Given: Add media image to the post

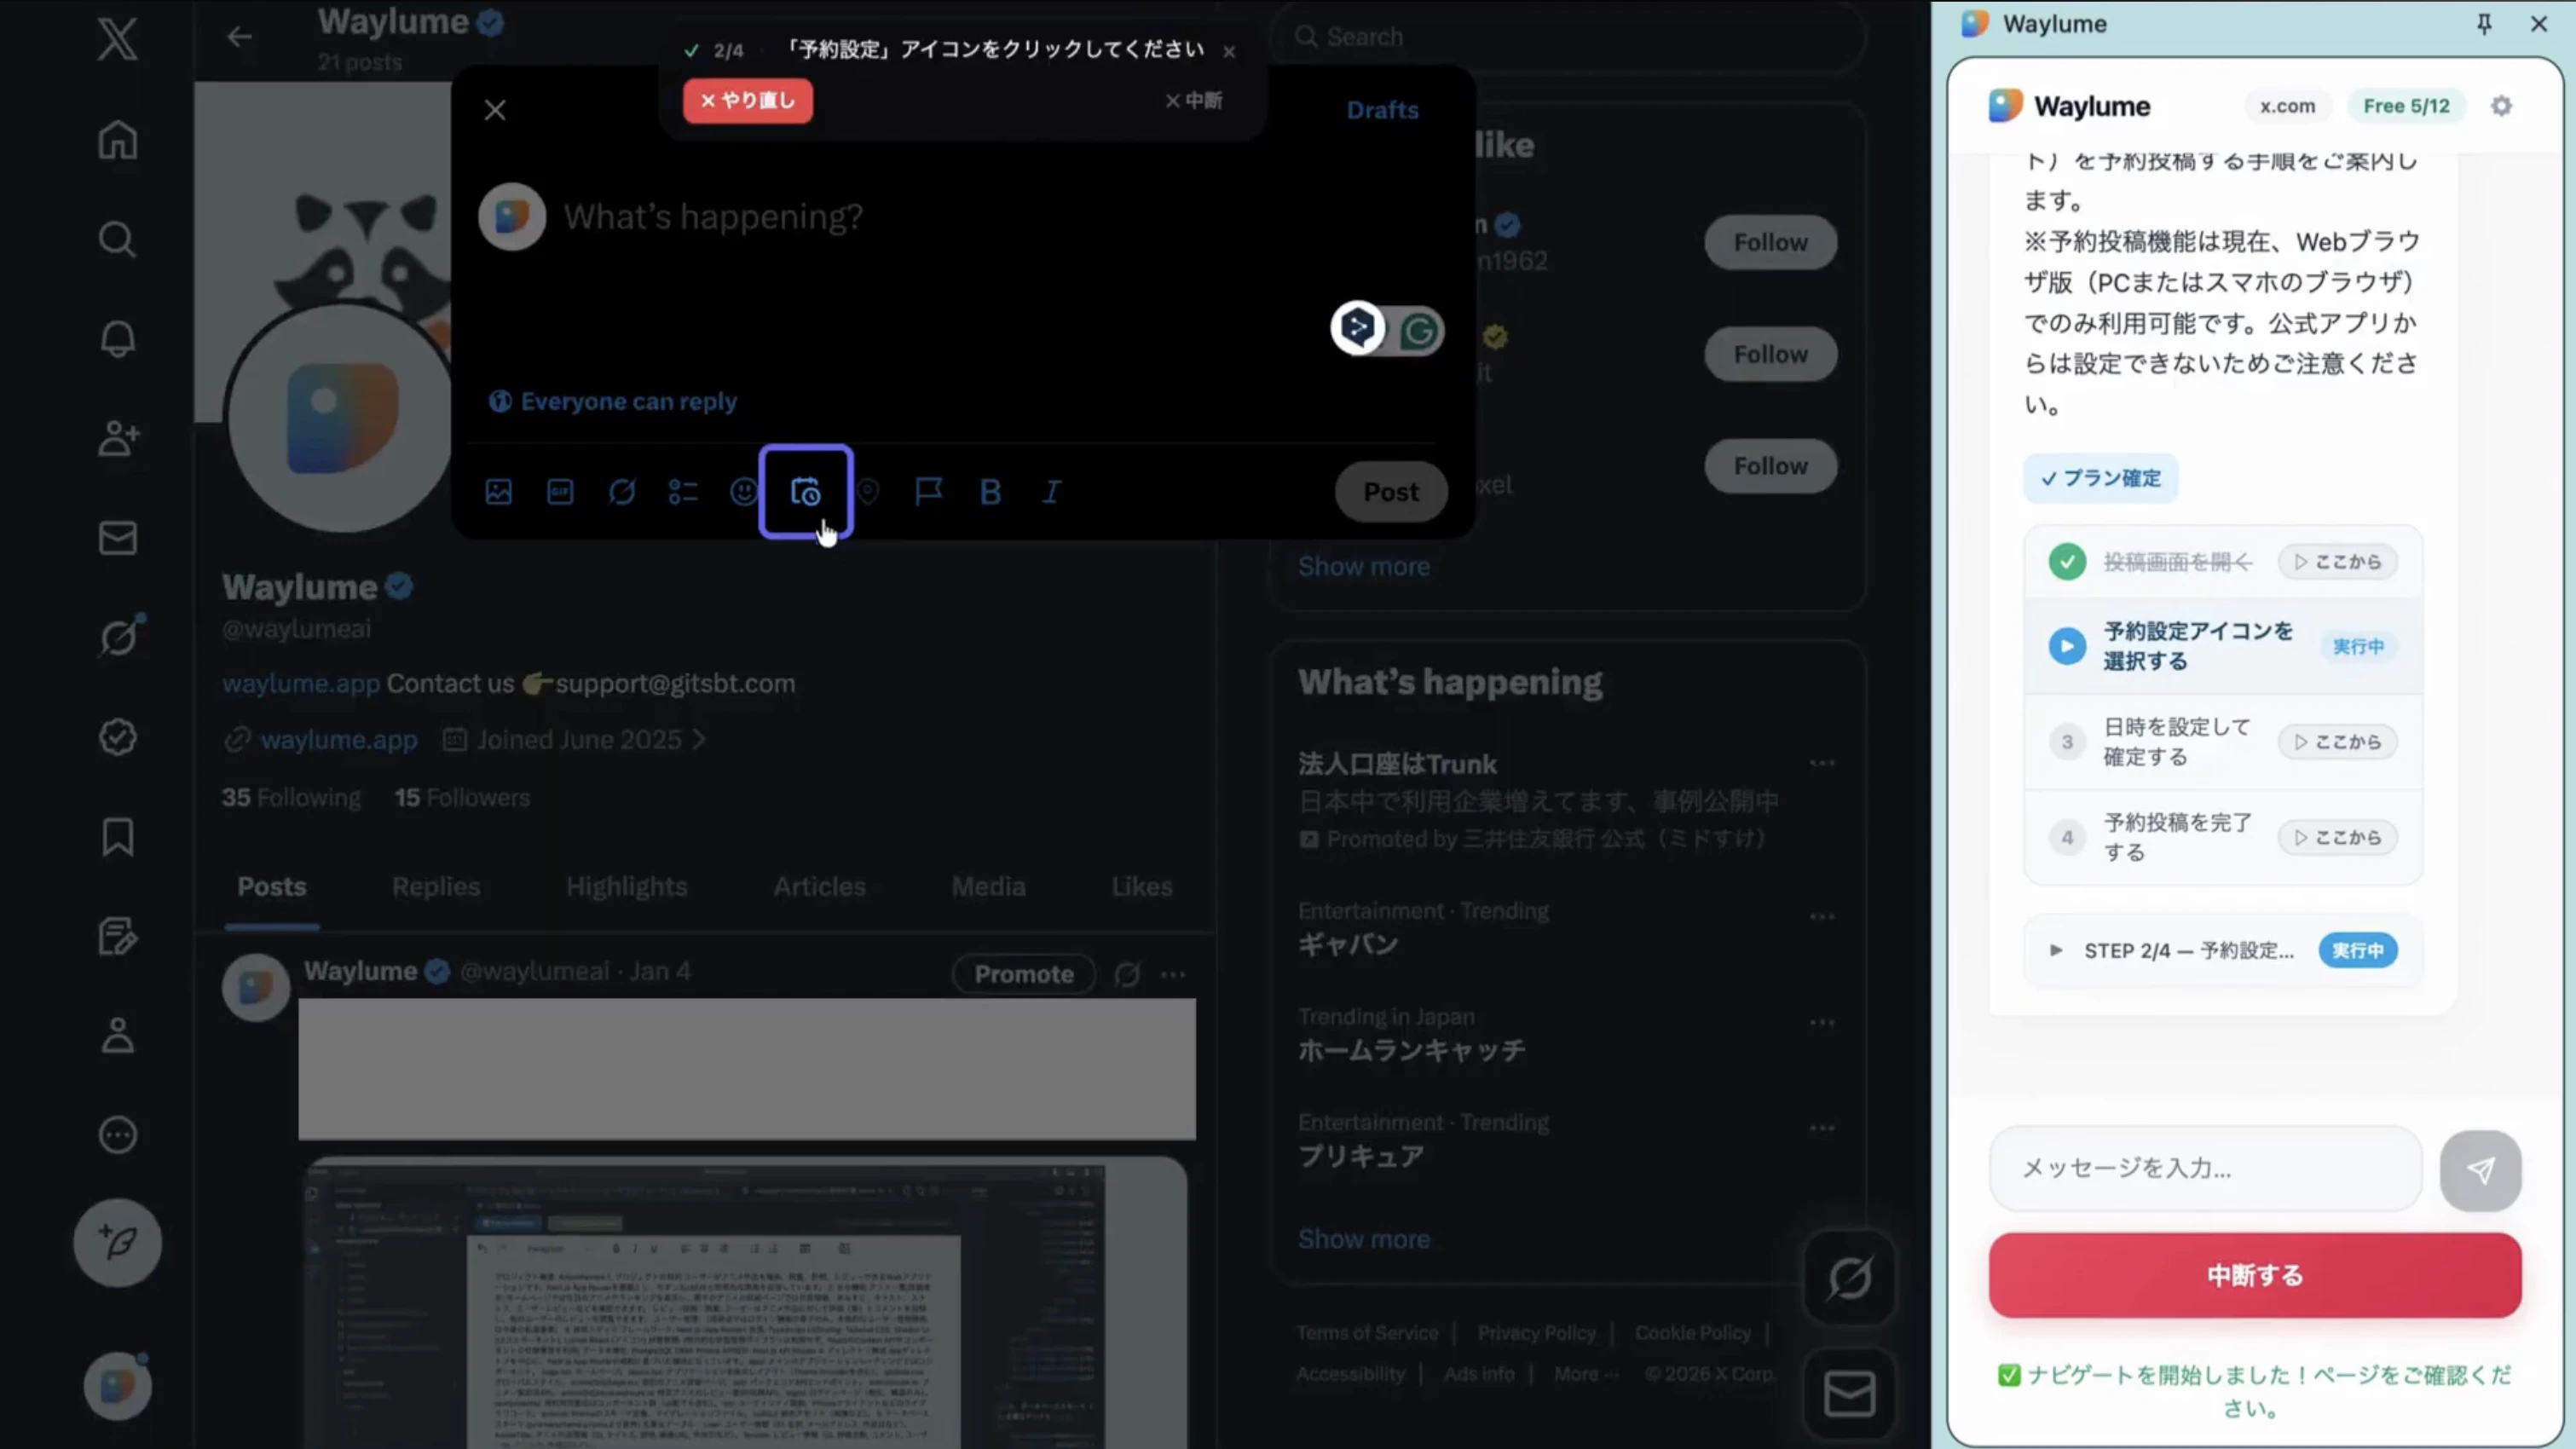Looking at the screenshot, I should point(498,492).
